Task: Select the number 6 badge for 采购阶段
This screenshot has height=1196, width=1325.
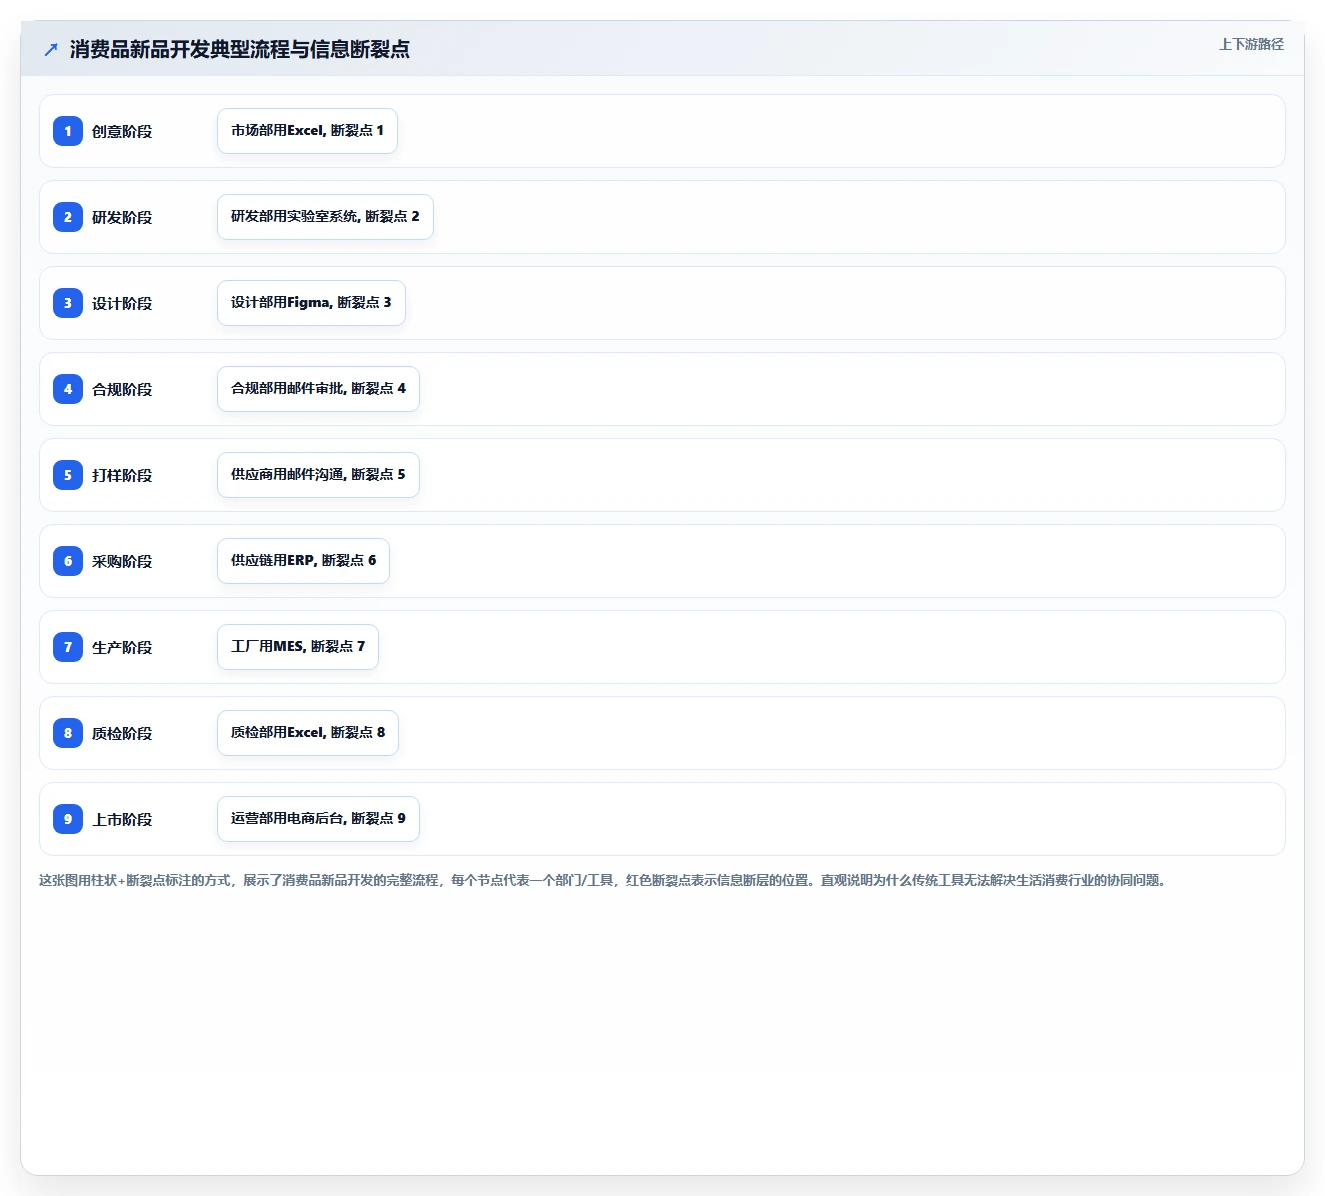Action: 68,561
